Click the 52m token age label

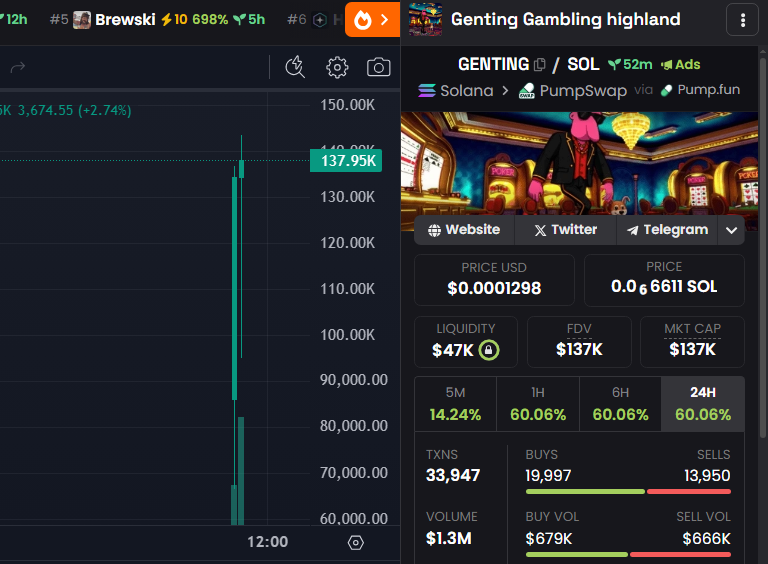click(630, 65)
